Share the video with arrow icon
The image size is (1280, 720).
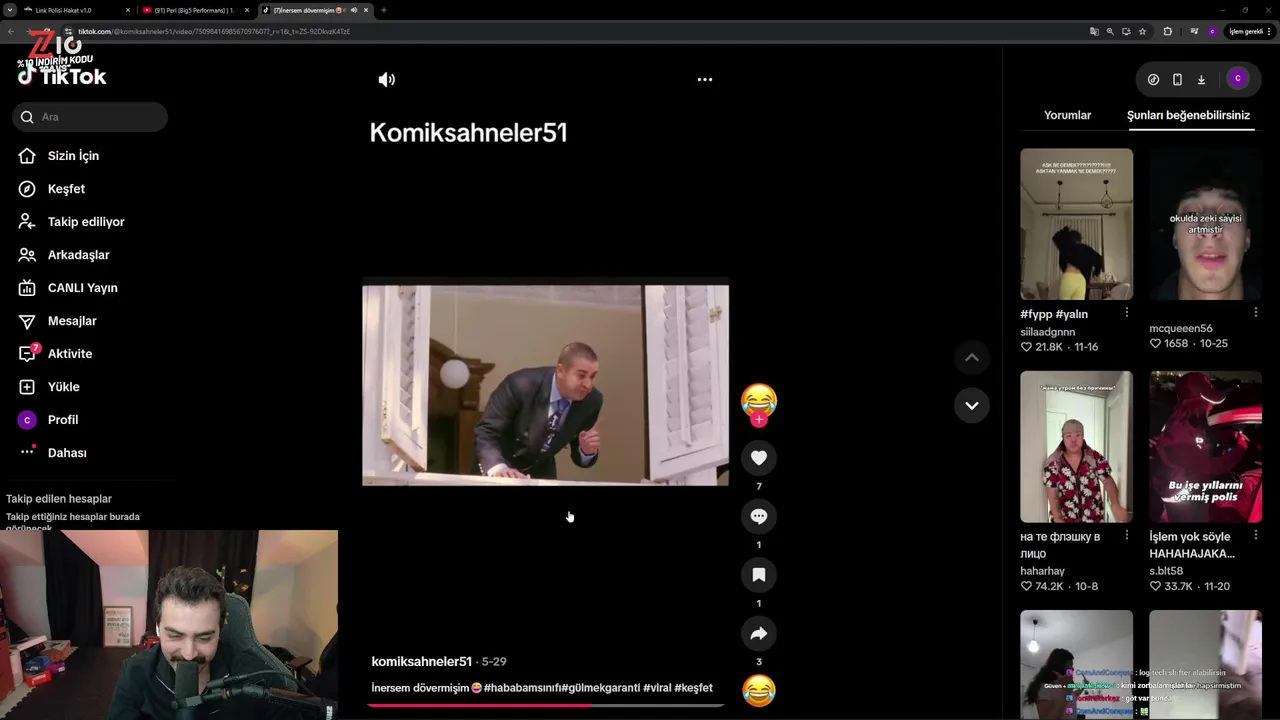(759, 633)
